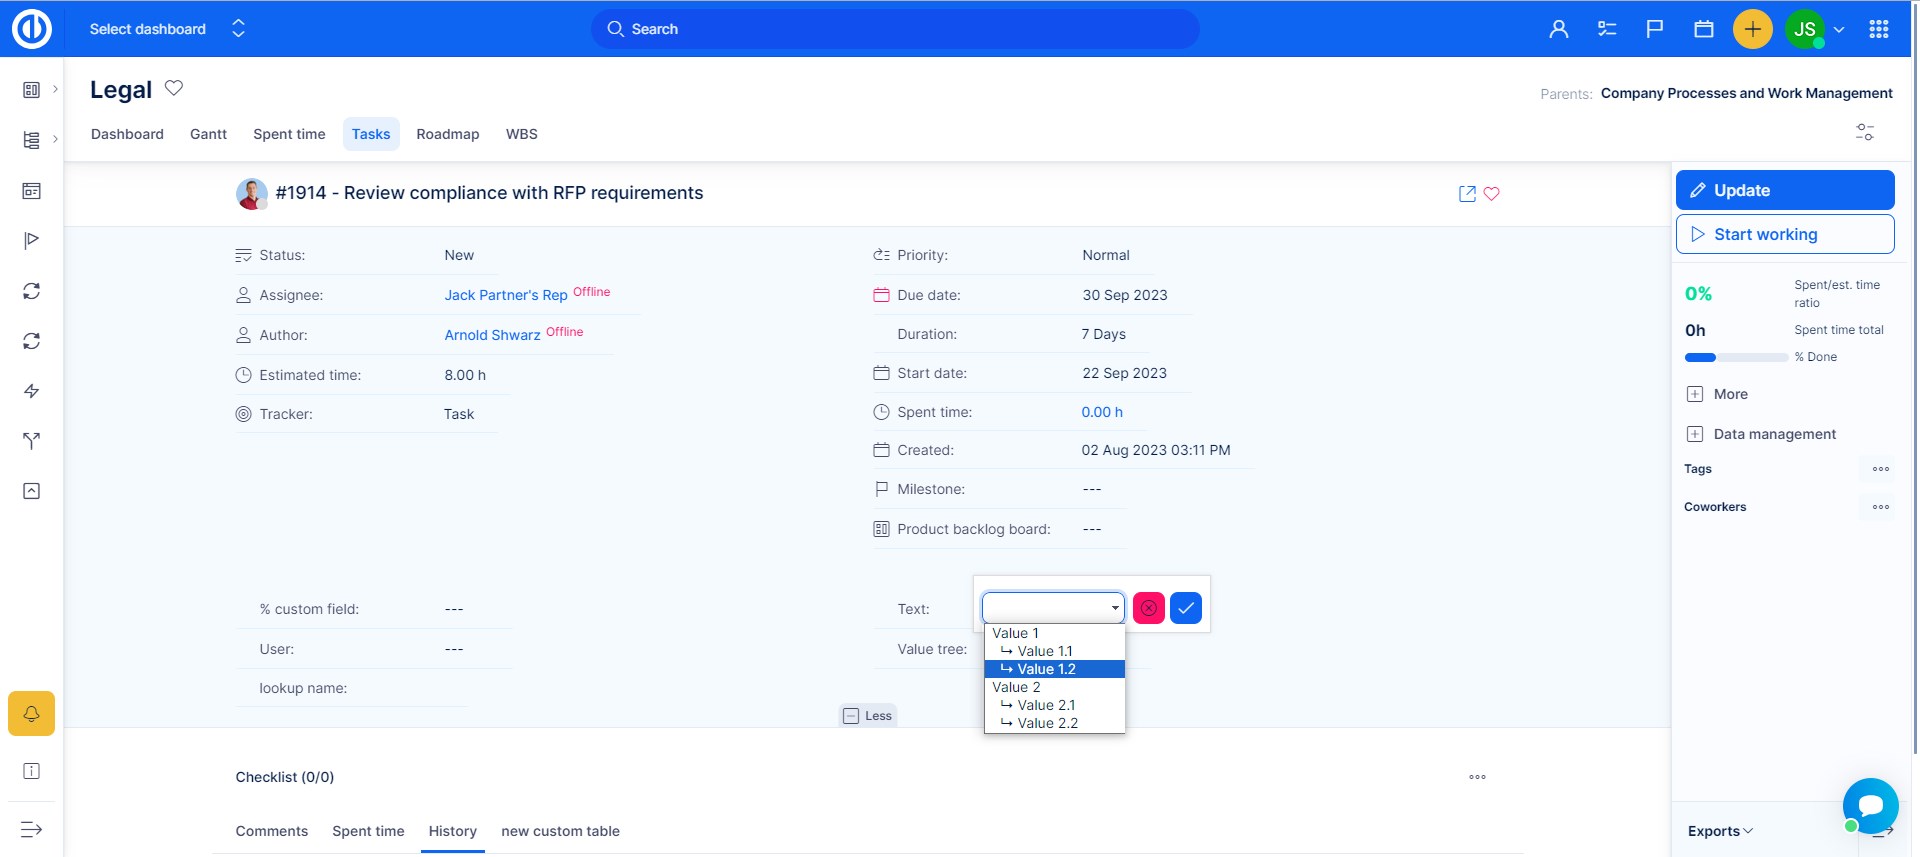Toggle favorite heart next to Legal
Screen dimensions: 1920x857
[x=174, y=88]
